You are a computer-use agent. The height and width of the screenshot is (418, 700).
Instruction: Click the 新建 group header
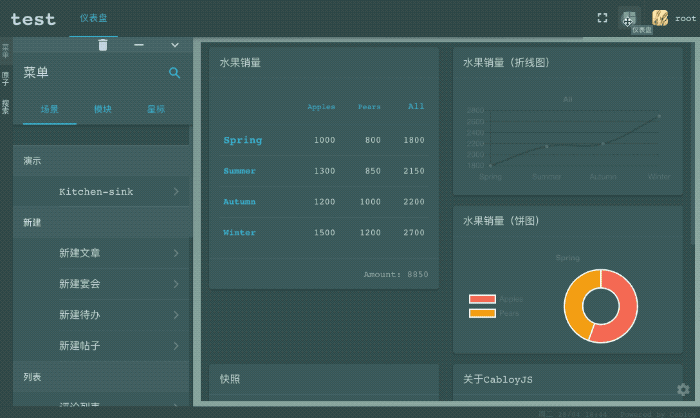101,222
